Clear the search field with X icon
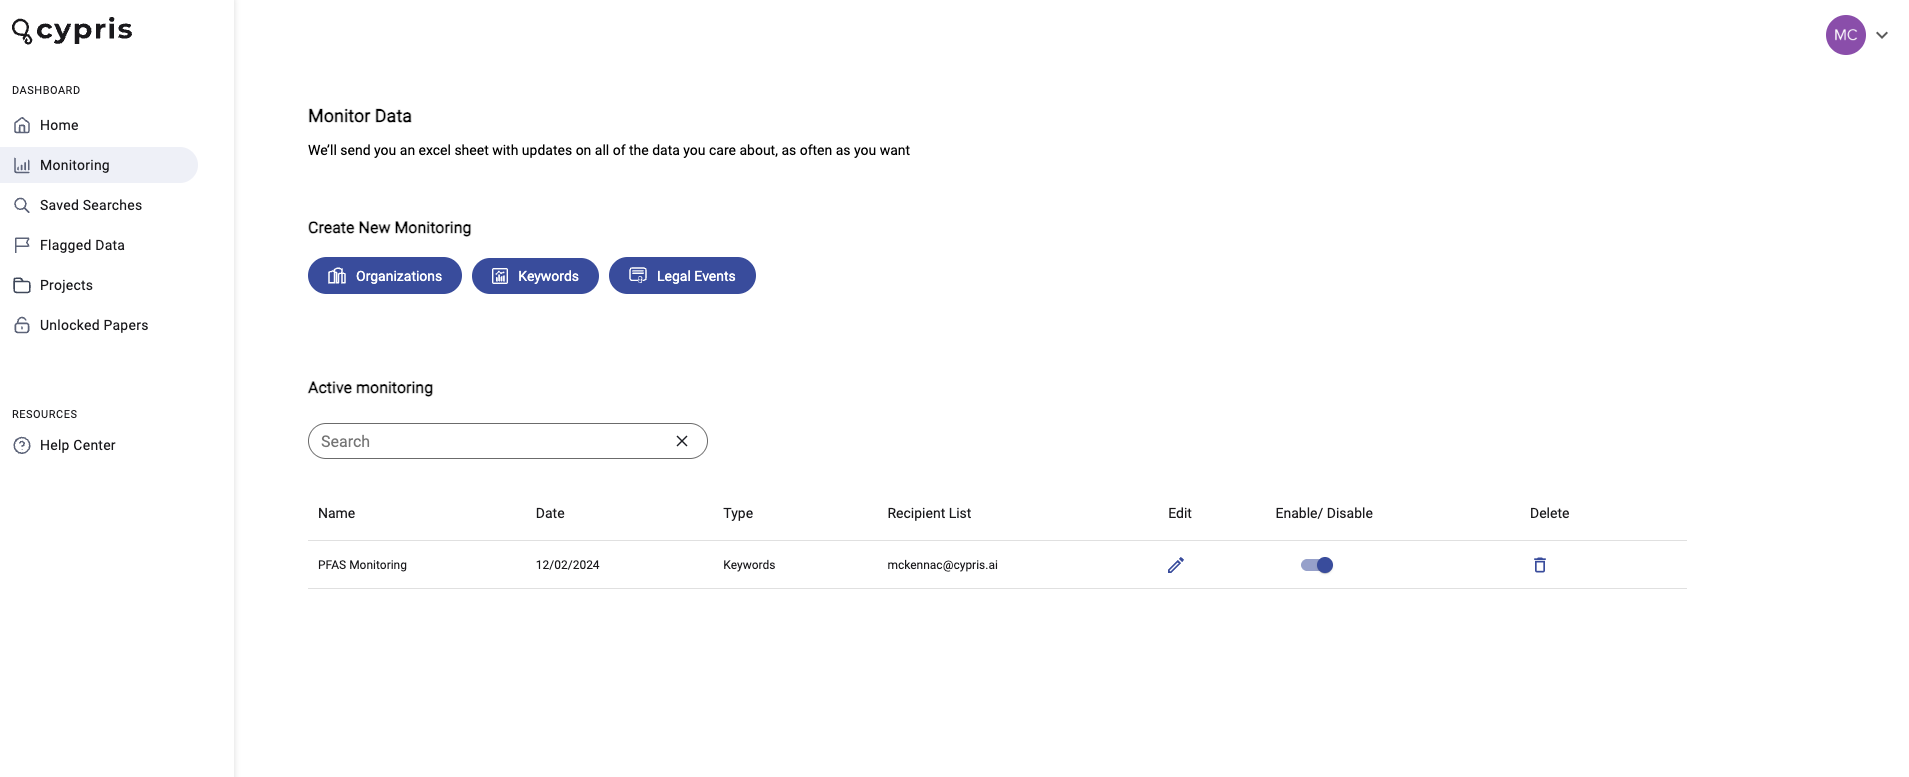 click(682, 441)
